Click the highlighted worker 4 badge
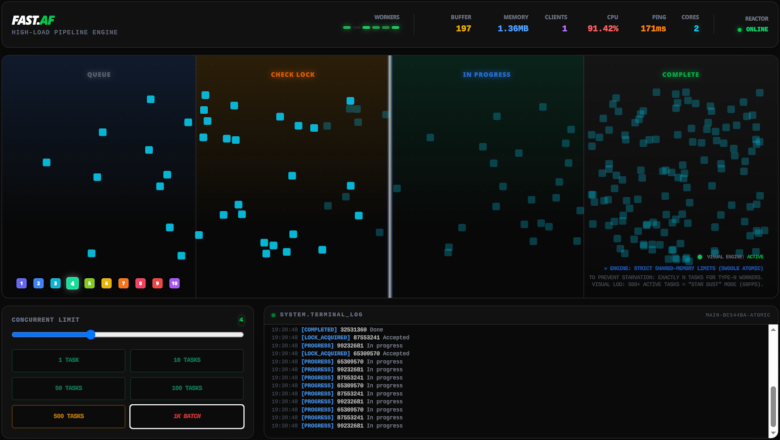 click(72, 283)
